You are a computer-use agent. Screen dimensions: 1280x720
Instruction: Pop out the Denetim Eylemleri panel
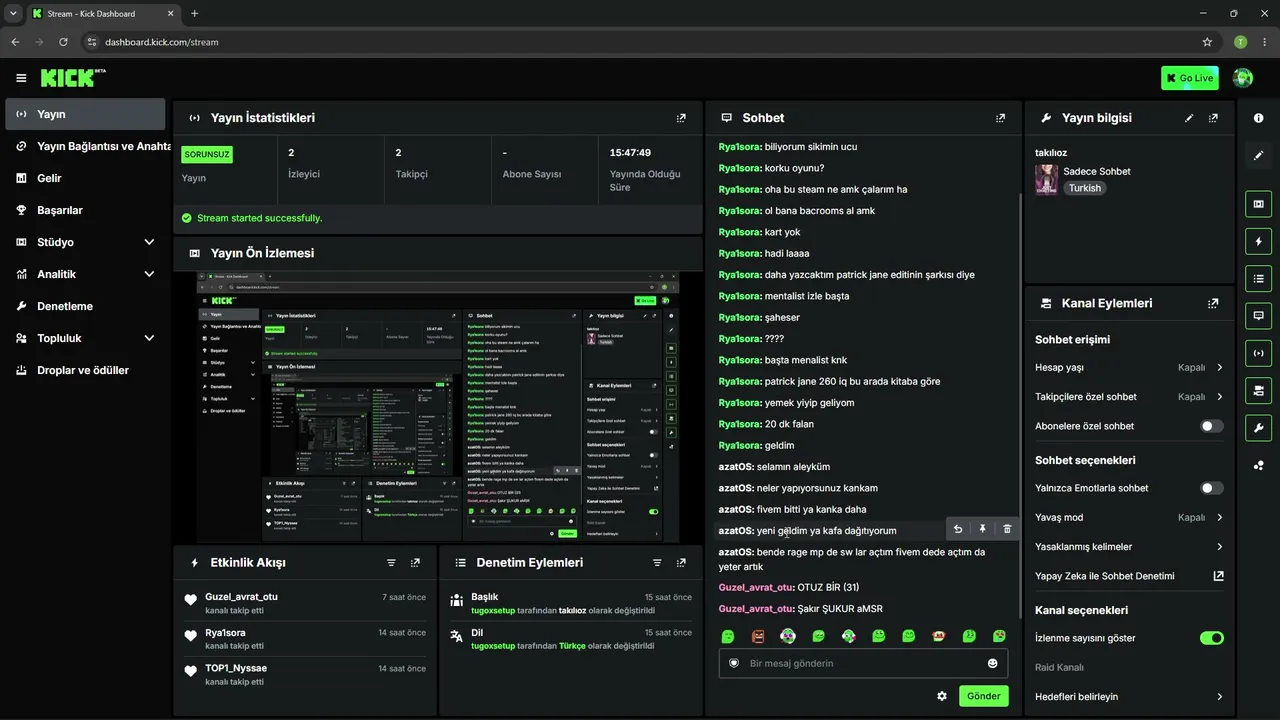tap(681, 563)
